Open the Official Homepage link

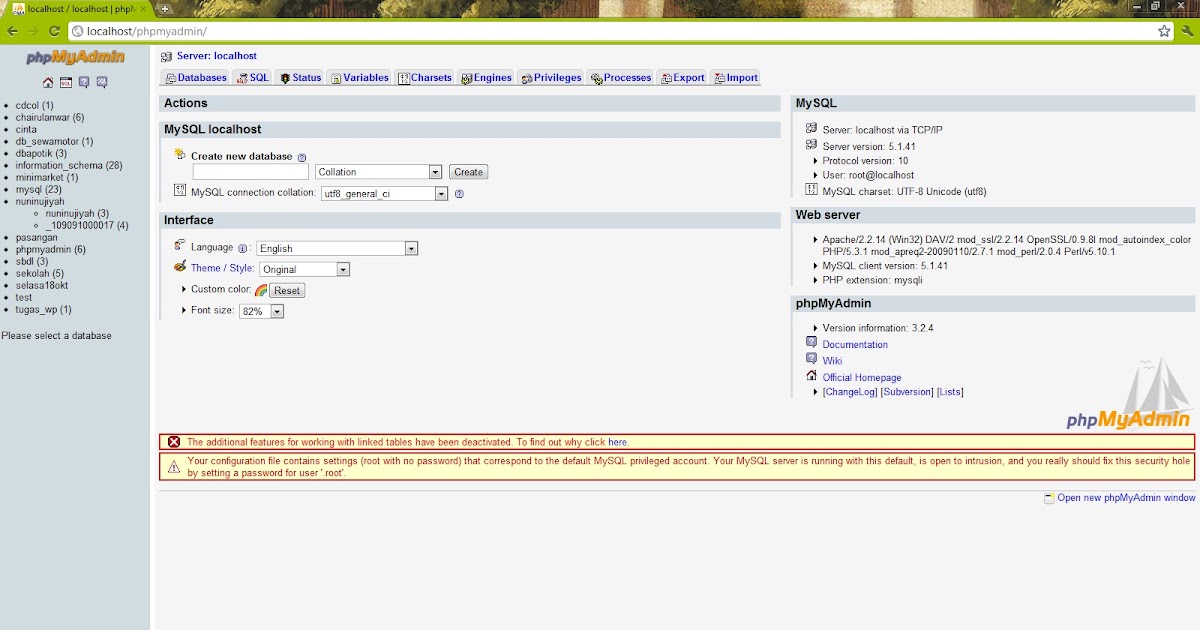[x=862, y=377]
